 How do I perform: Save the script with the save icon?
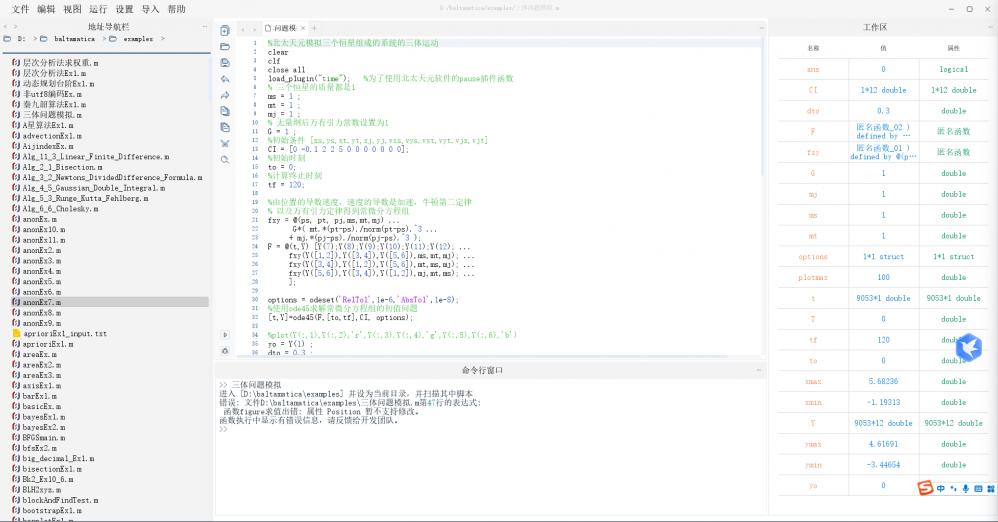[x=225, y=62]
